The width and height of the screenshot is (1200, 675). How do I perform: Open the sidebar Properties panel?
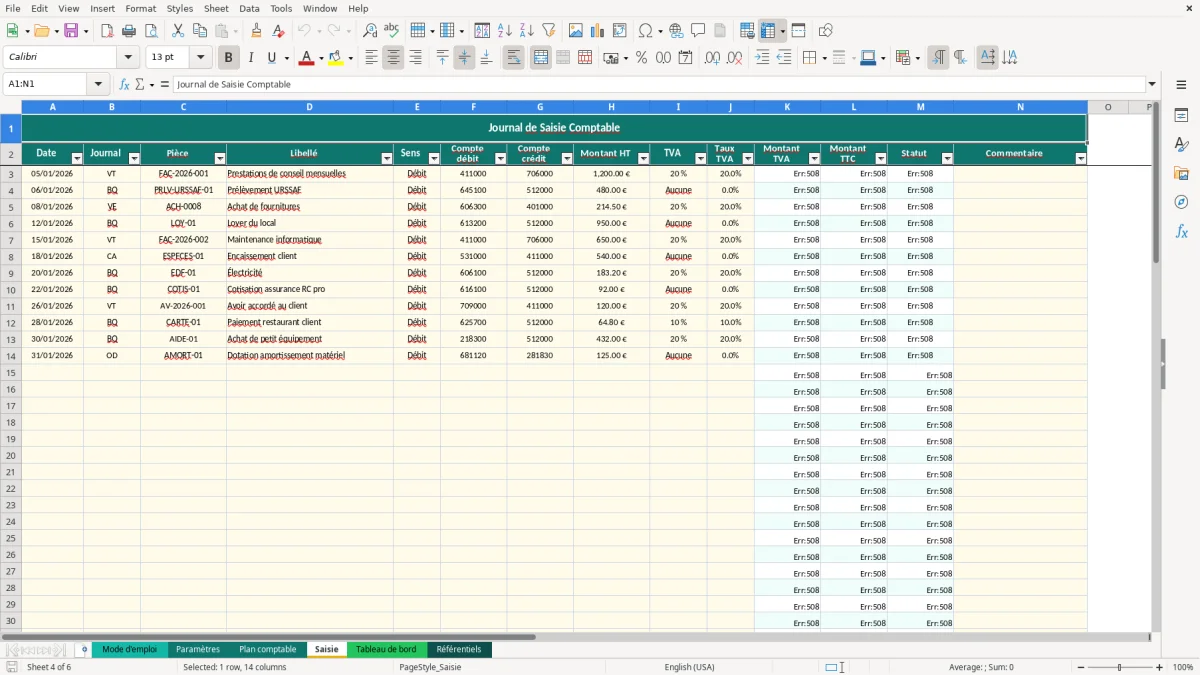[x=1181, y=116]
